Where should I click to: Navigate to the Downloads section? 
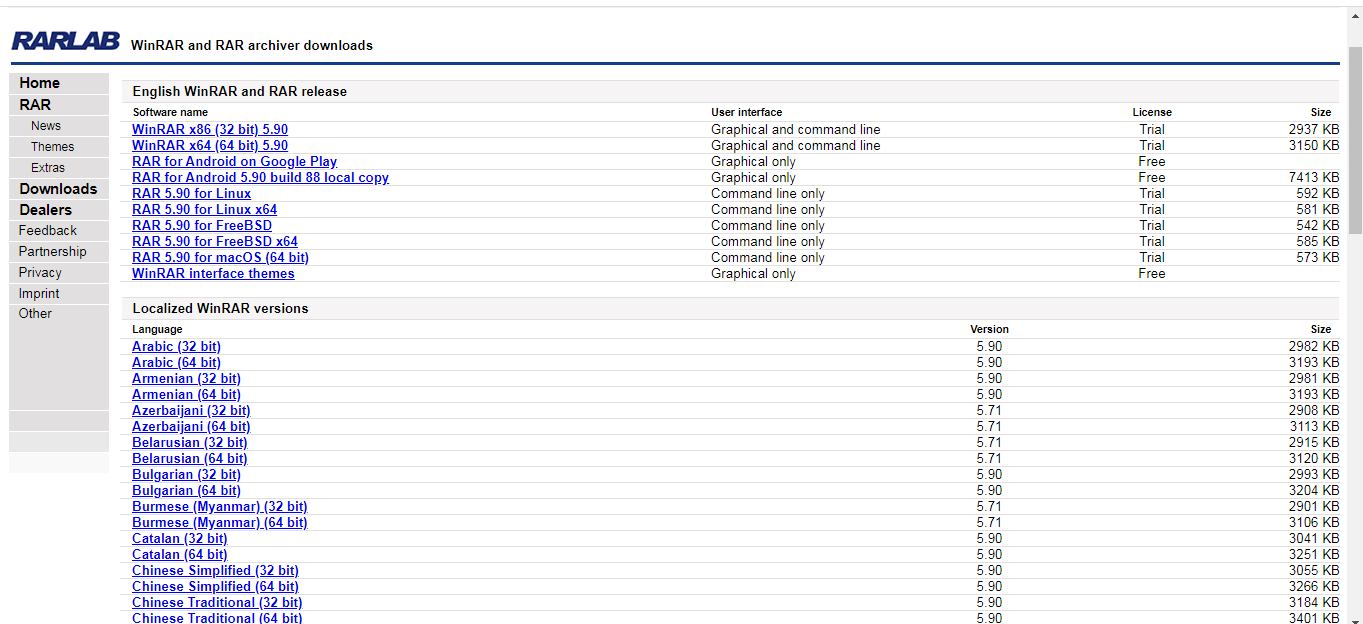coord(58,189)
